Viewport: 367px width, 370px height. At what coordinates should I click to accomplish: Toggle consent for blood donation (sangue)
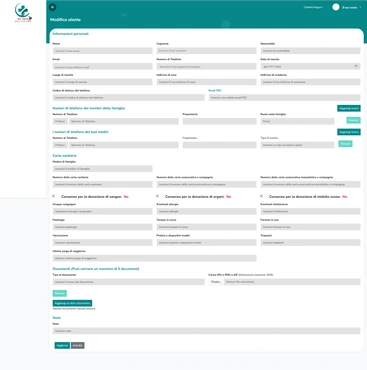[x=56, y=196]
